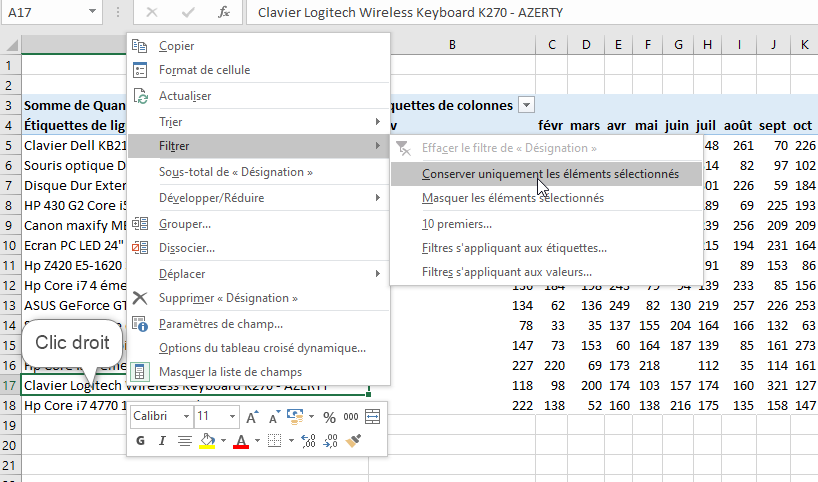This screenshot has height=482, width=818.
Task: Open the Name Box dropdown arrow
Action: 92,11
